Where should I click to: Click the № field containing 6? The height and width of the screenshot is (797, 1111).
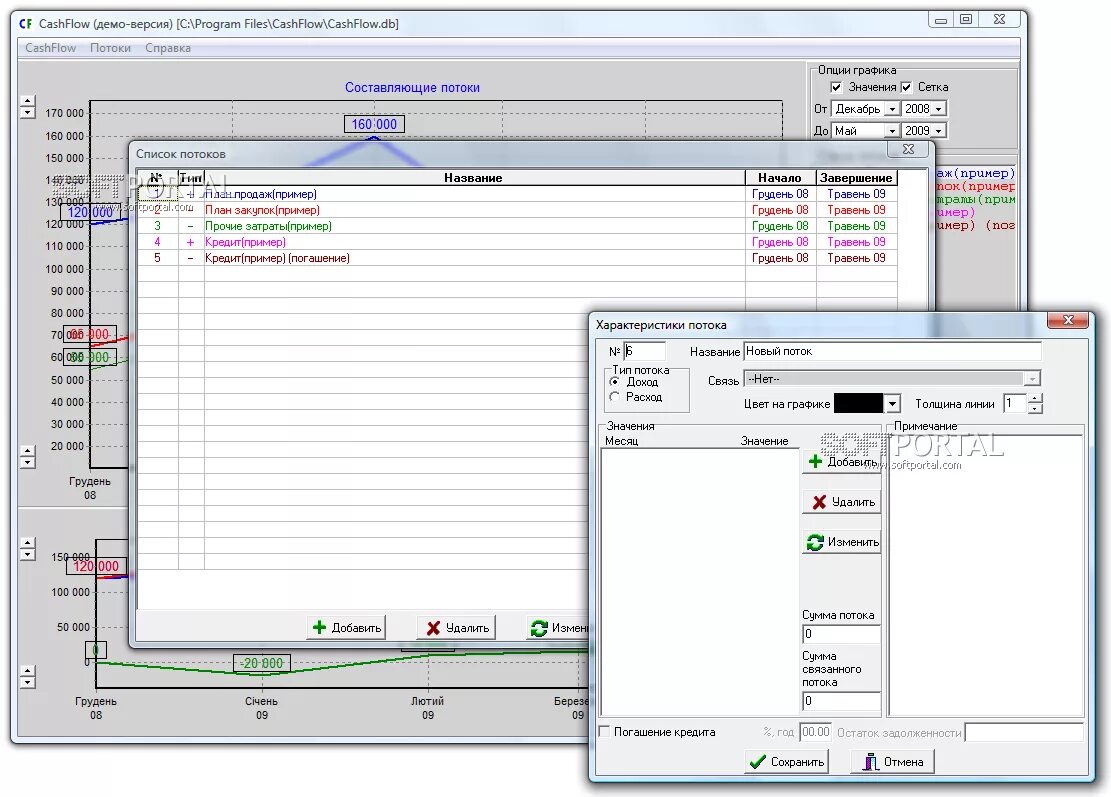click(644, 351)
